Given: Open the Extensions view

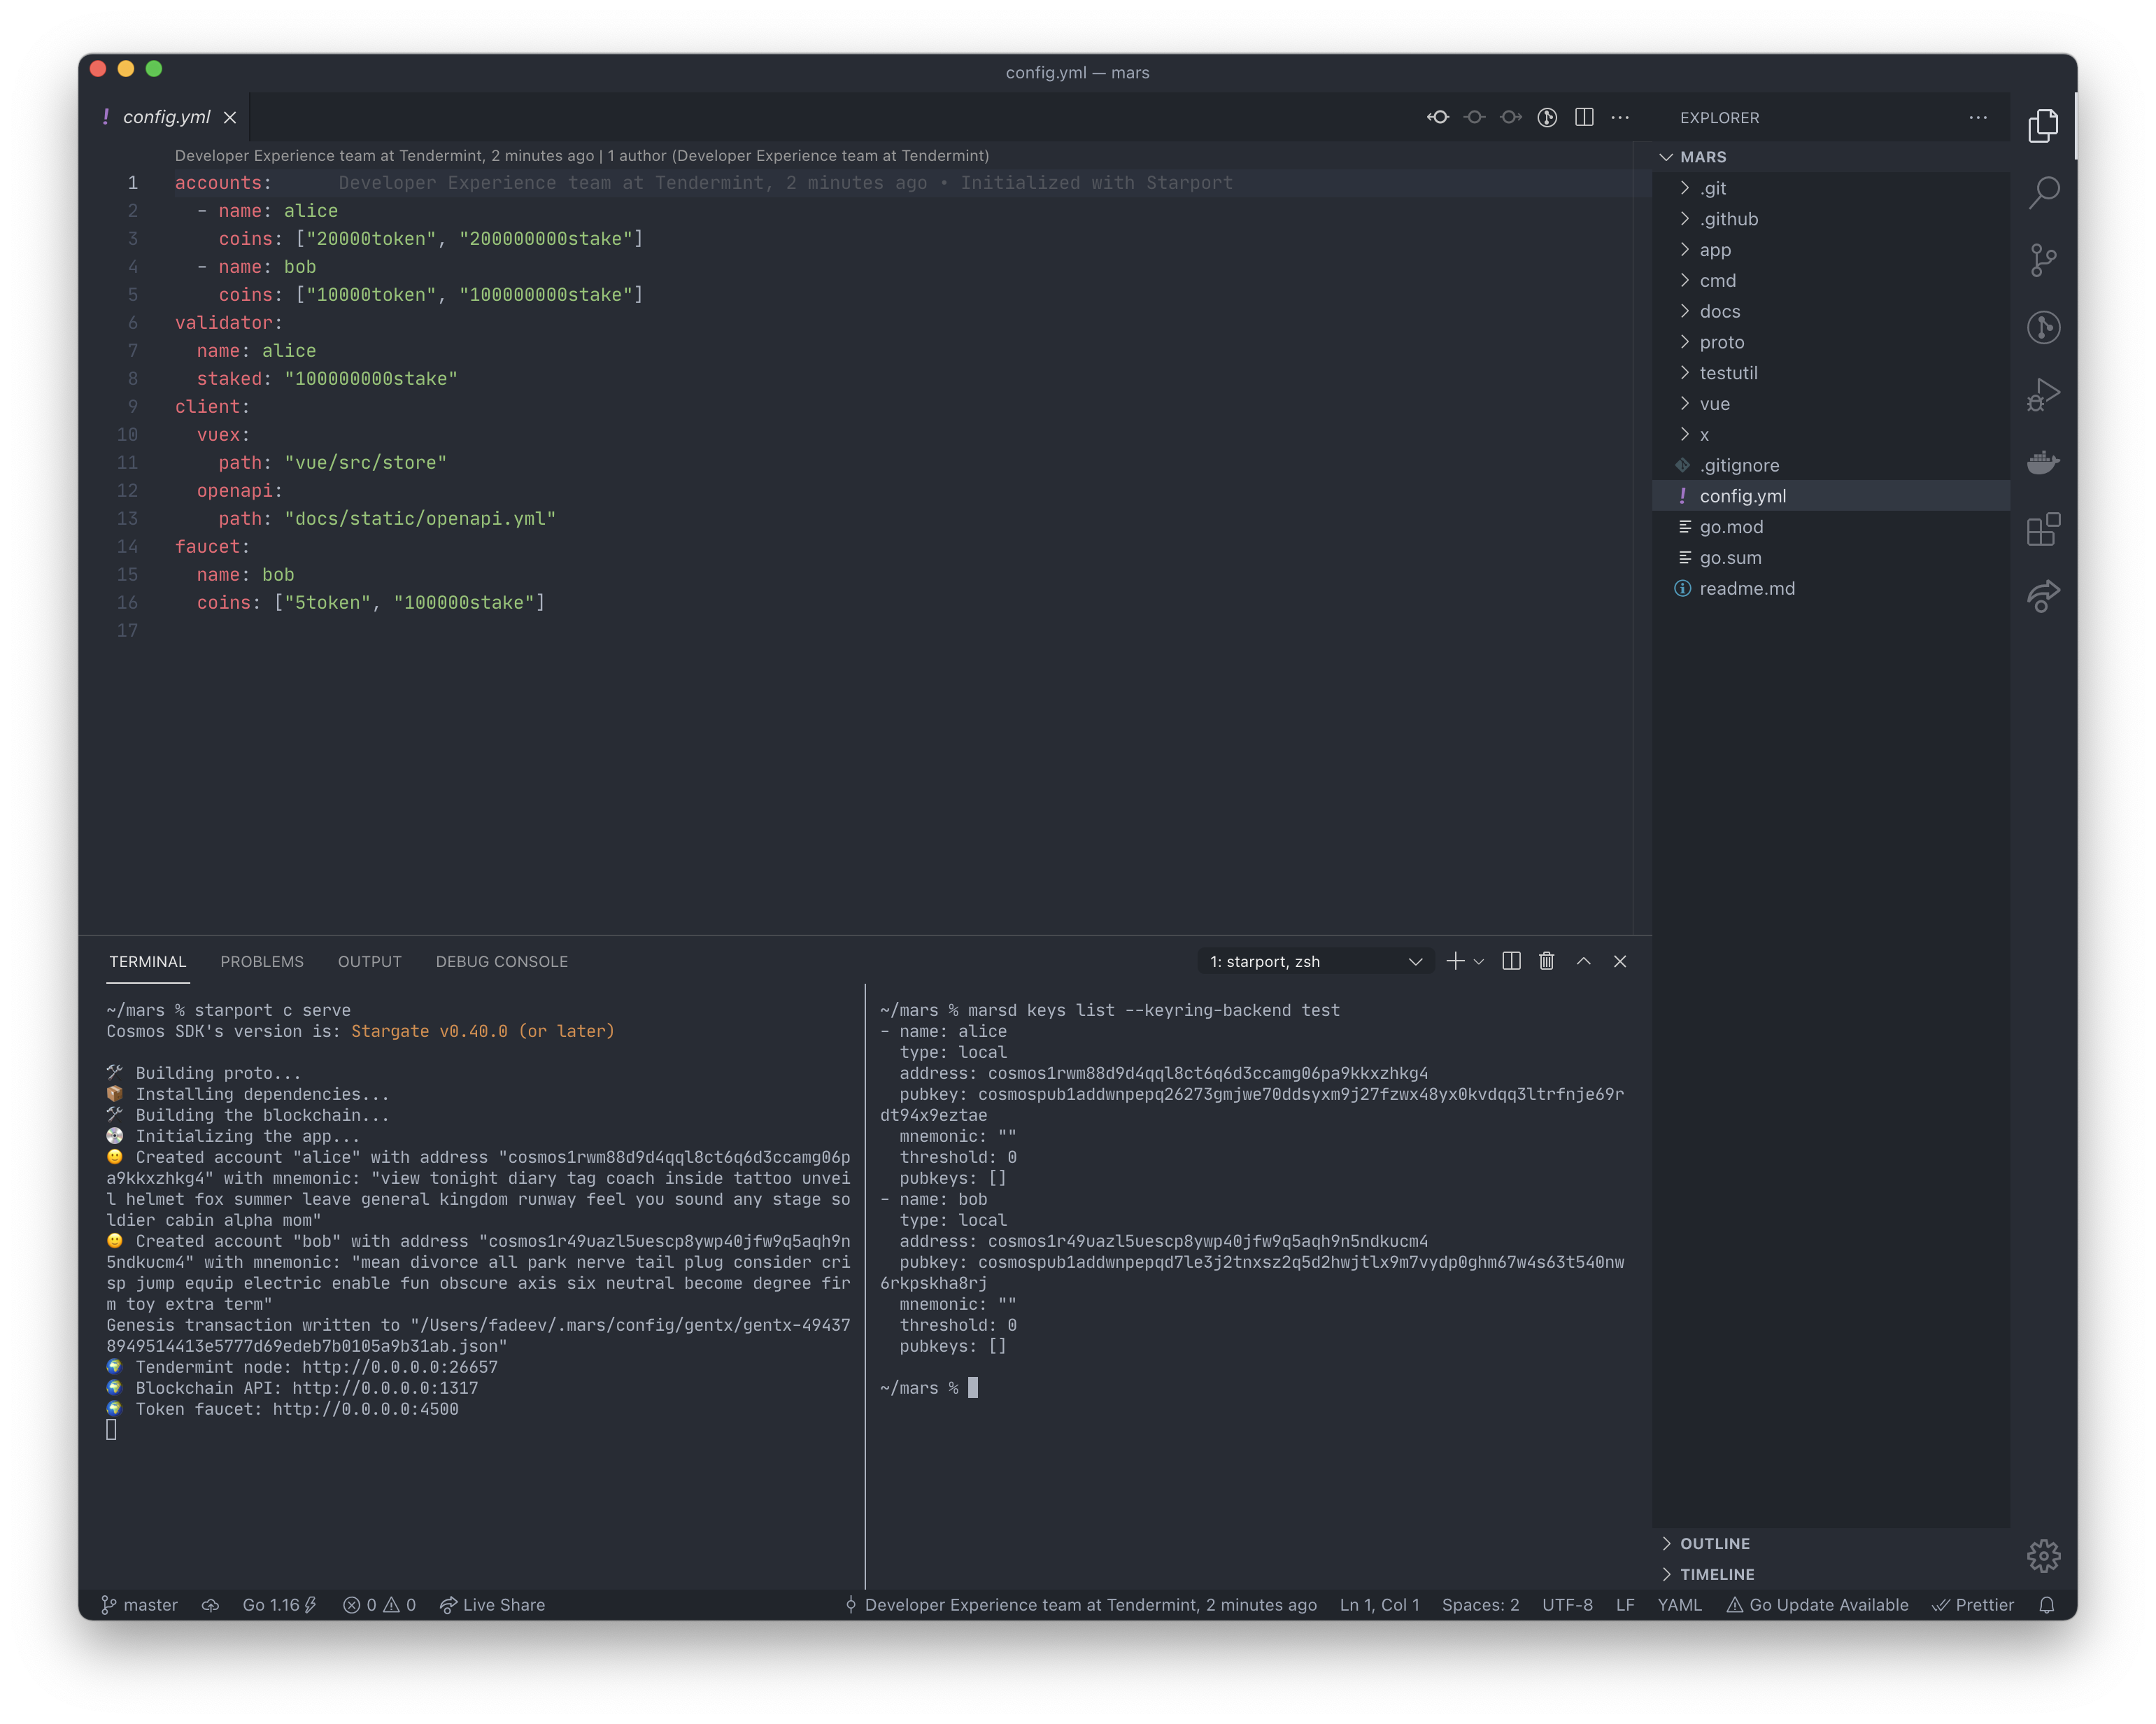Looking at the screenshot, I should tap(2044, 529).
